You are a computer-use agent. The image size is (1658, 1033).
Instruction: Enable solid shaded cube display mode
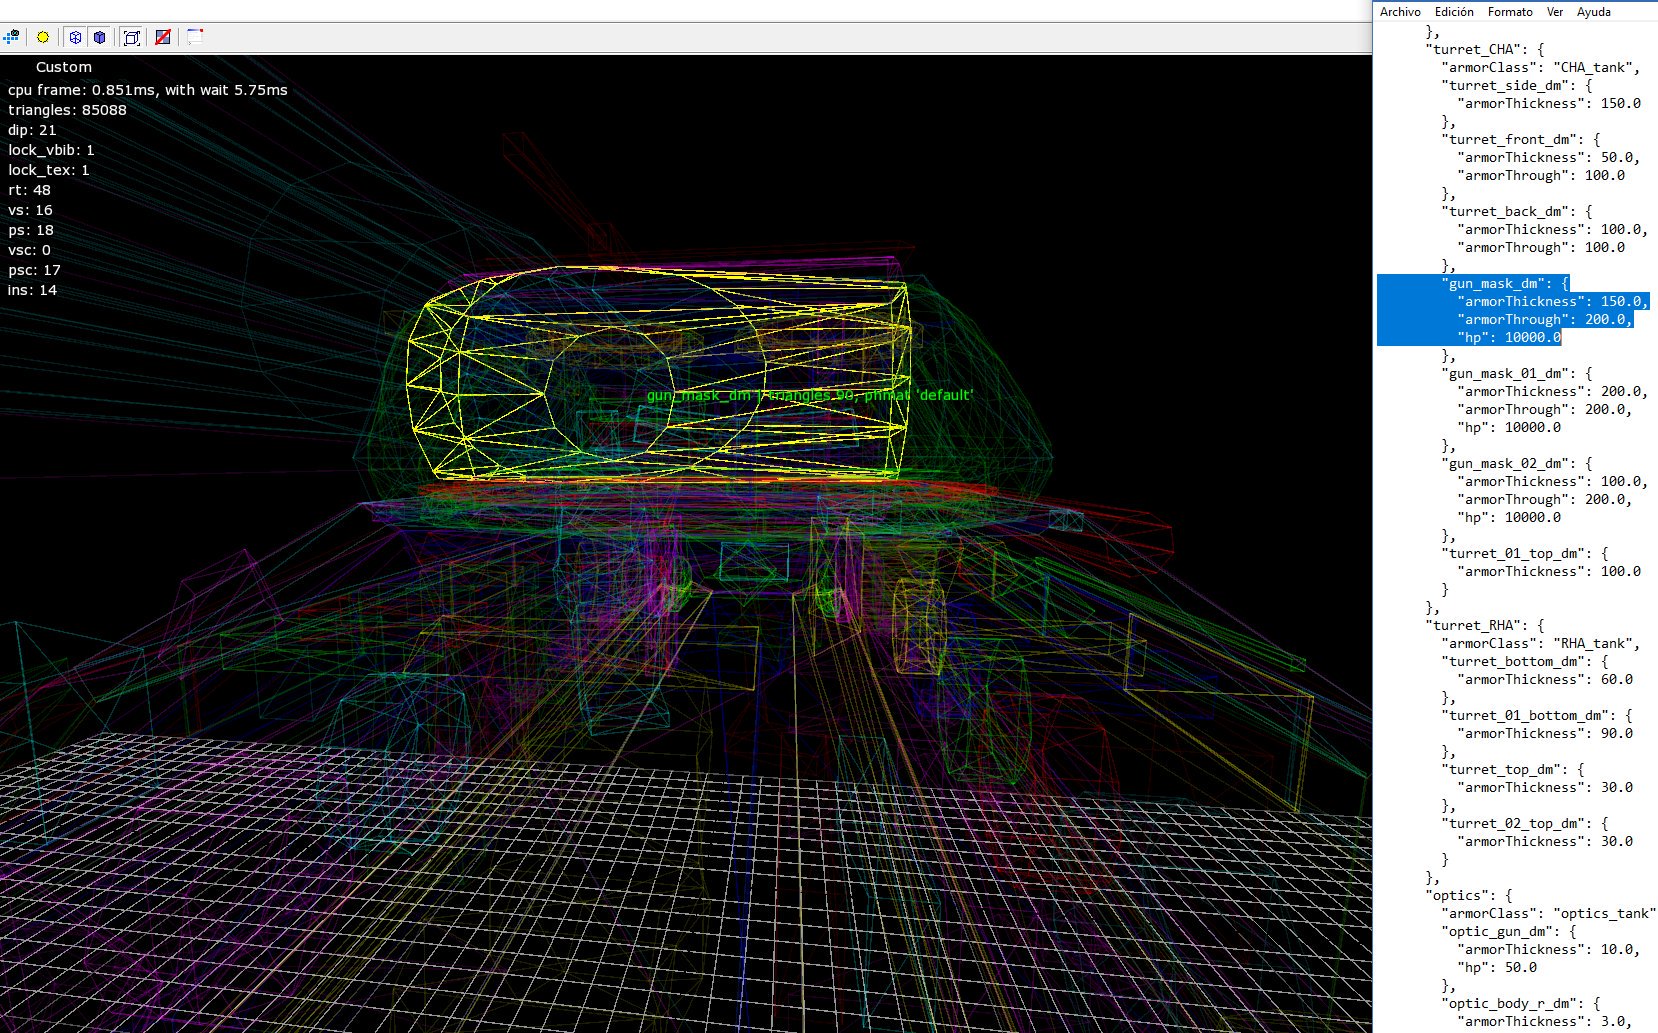pyautogui.click(x=100, y=37)
